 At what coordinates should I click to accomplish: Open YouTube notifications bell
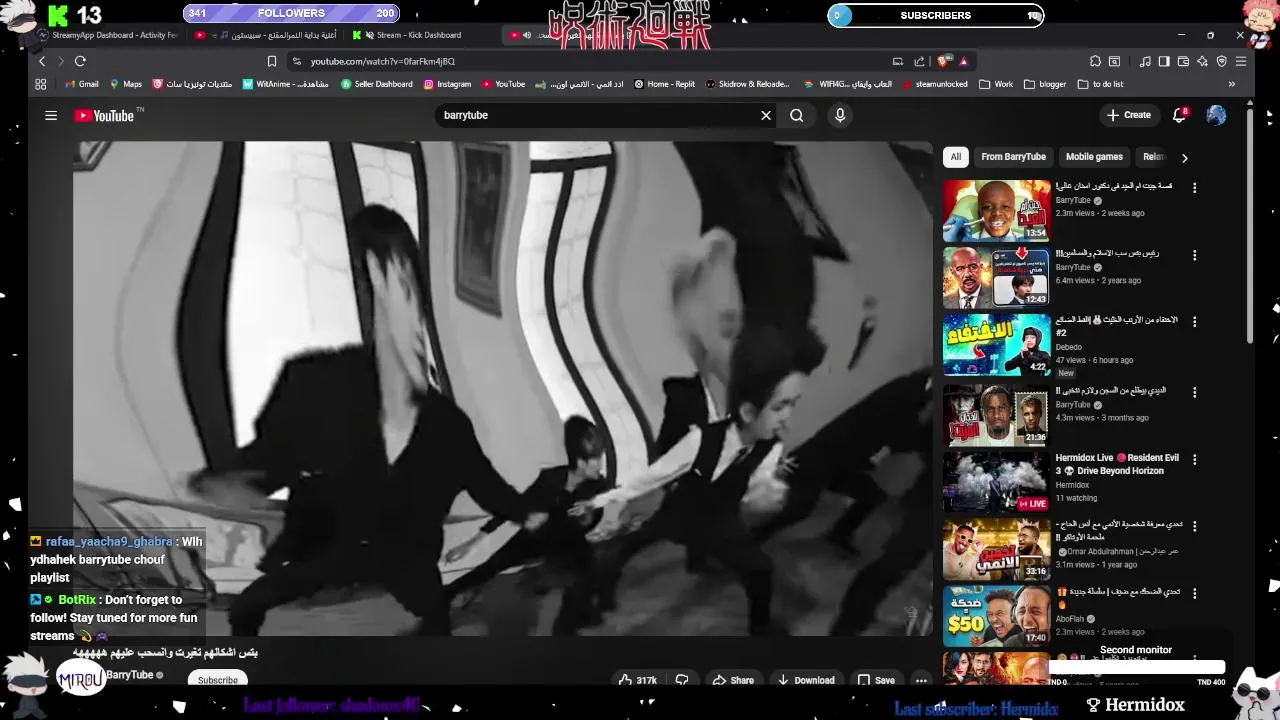pos(1180,115)
